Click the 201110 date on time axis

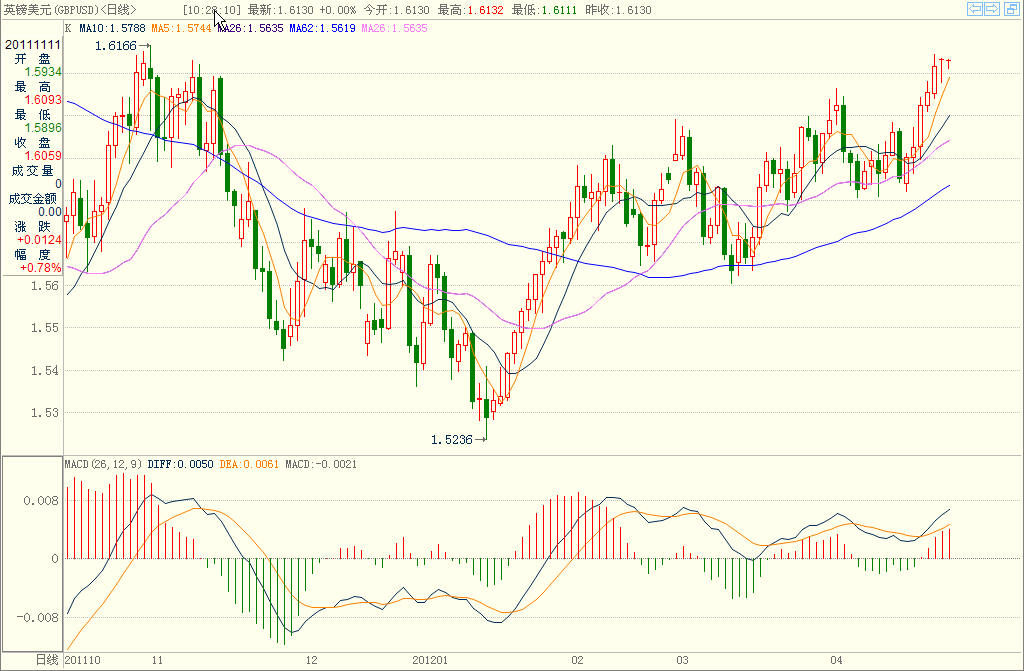click(82, 660)
